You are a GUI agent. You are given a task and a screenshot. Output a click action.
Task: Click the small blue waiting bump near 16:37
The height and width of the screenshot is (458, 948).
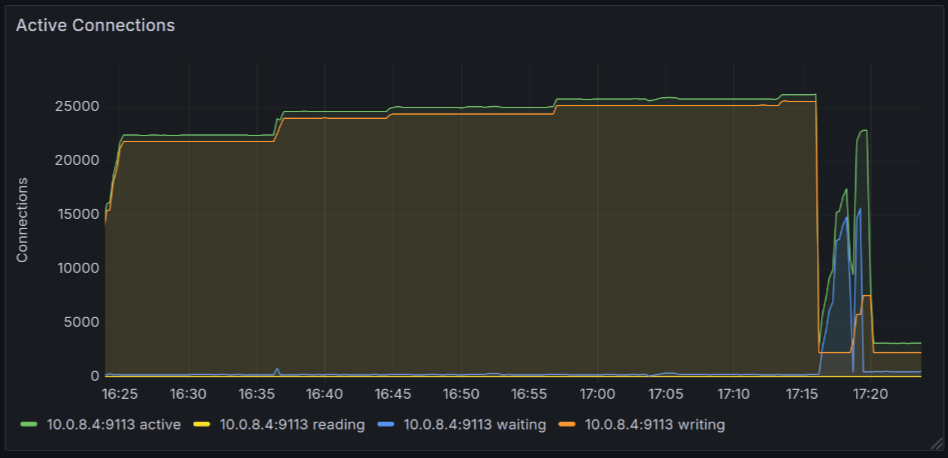click(x=277, y=369)
